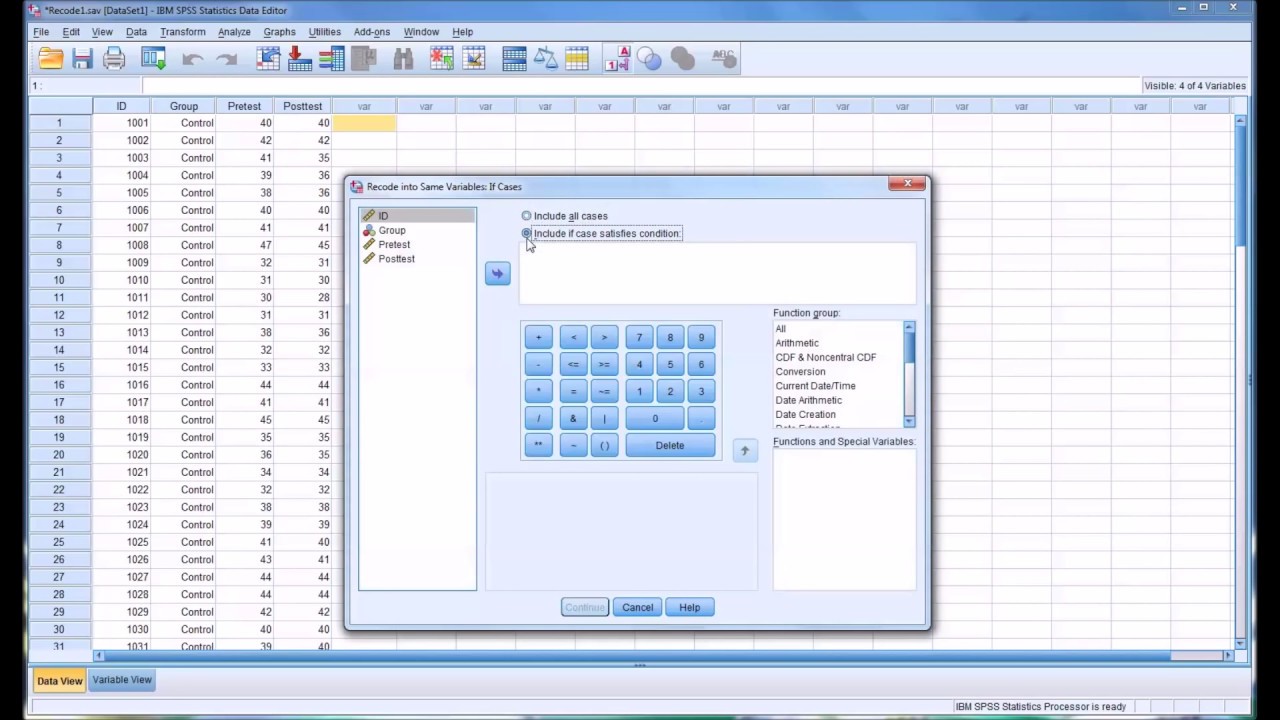Screen dimensions: 1280x720
Task: Click the ampersand AND keypad button
Action: coord(573,418)
